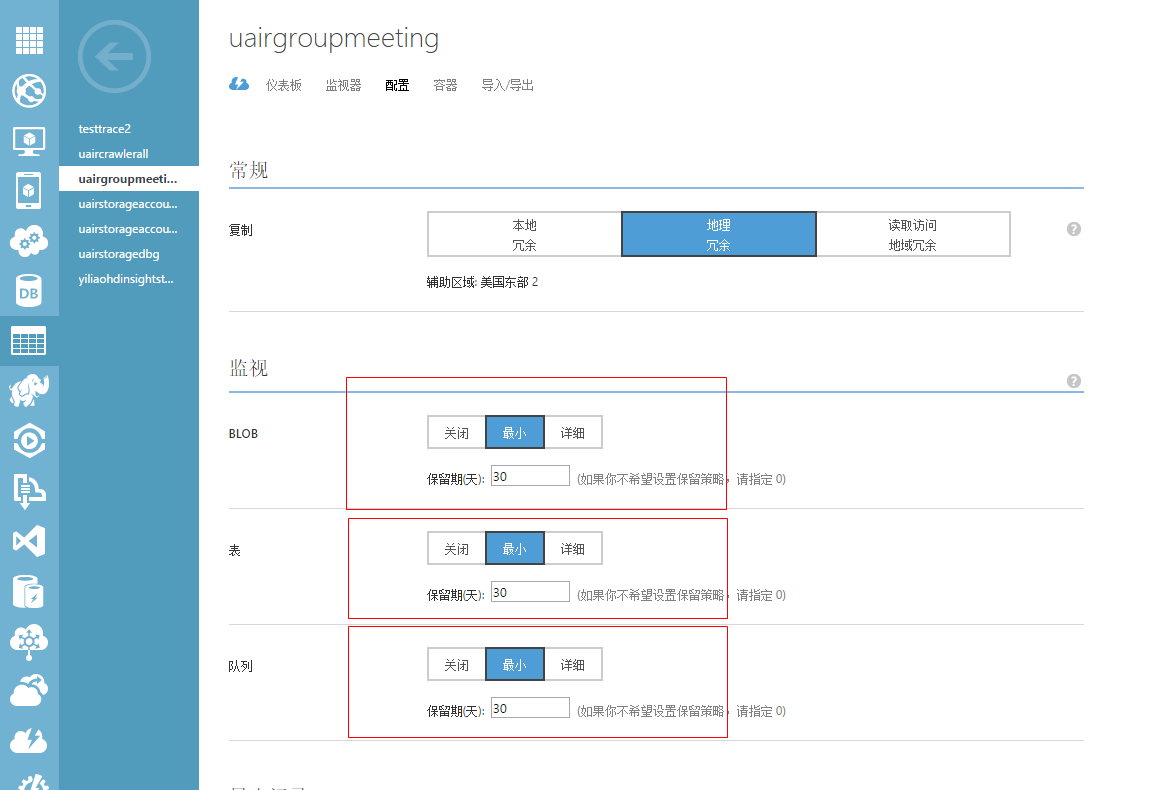Select the testtrace2 storage account
The width and height of the screenshot is (1158, 790).
coord(104,128)
